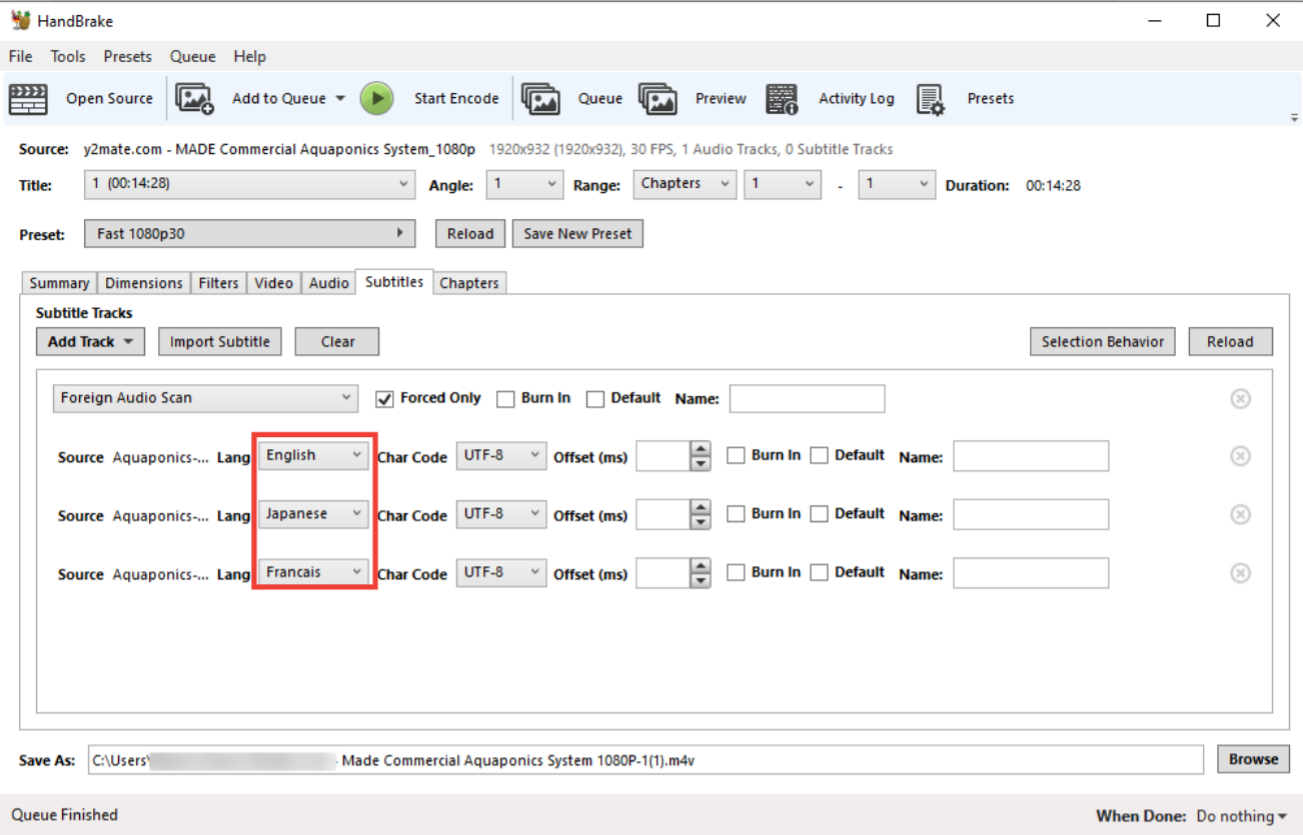
Task: Open the Range Chapters dropdown
Action: 685,185
